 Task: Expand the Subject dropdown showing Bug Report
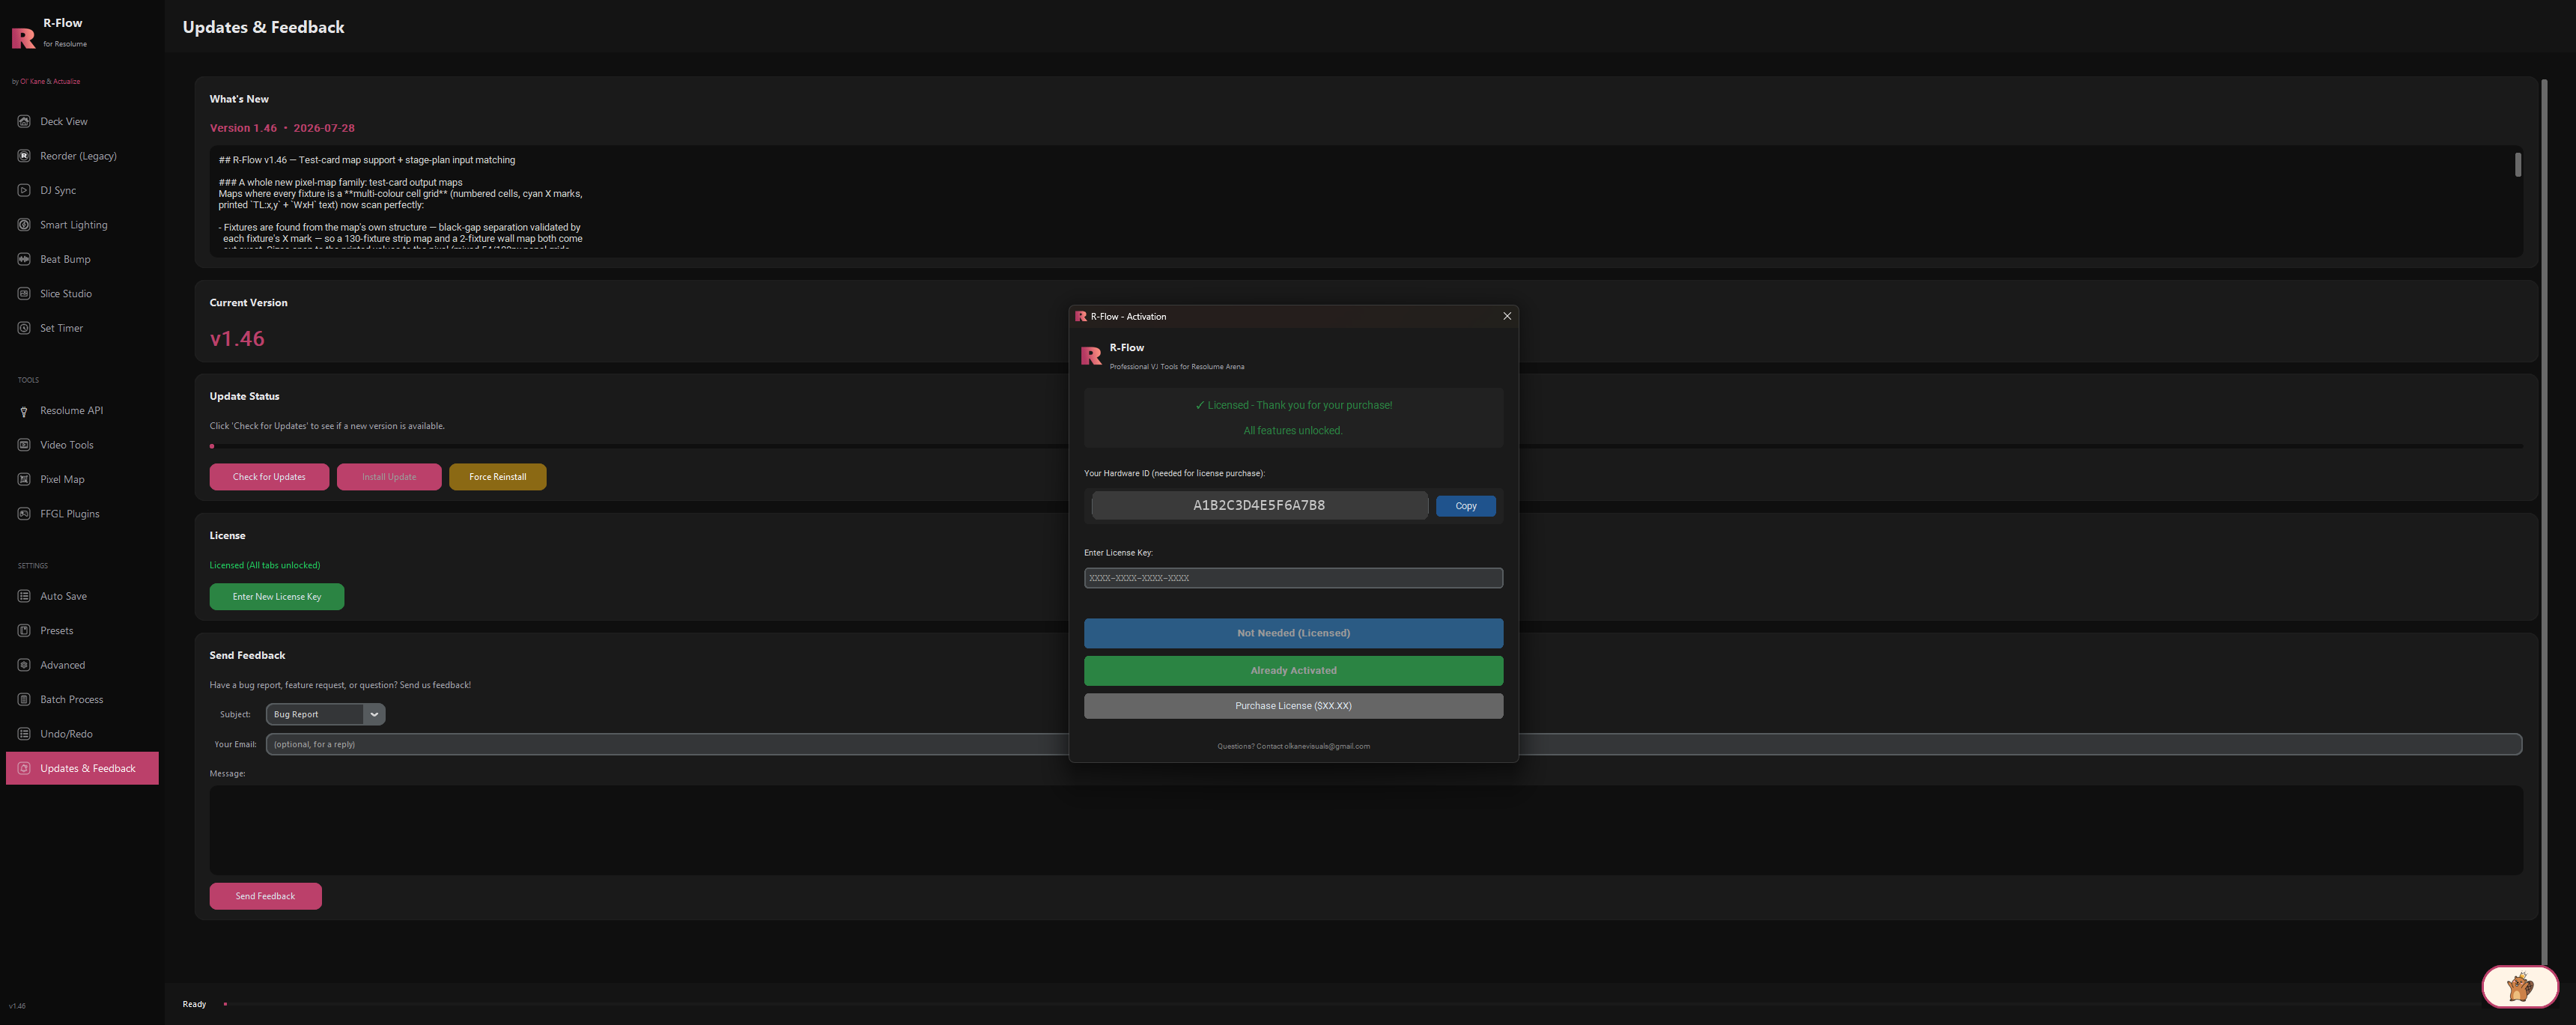(x=325, y=714)
